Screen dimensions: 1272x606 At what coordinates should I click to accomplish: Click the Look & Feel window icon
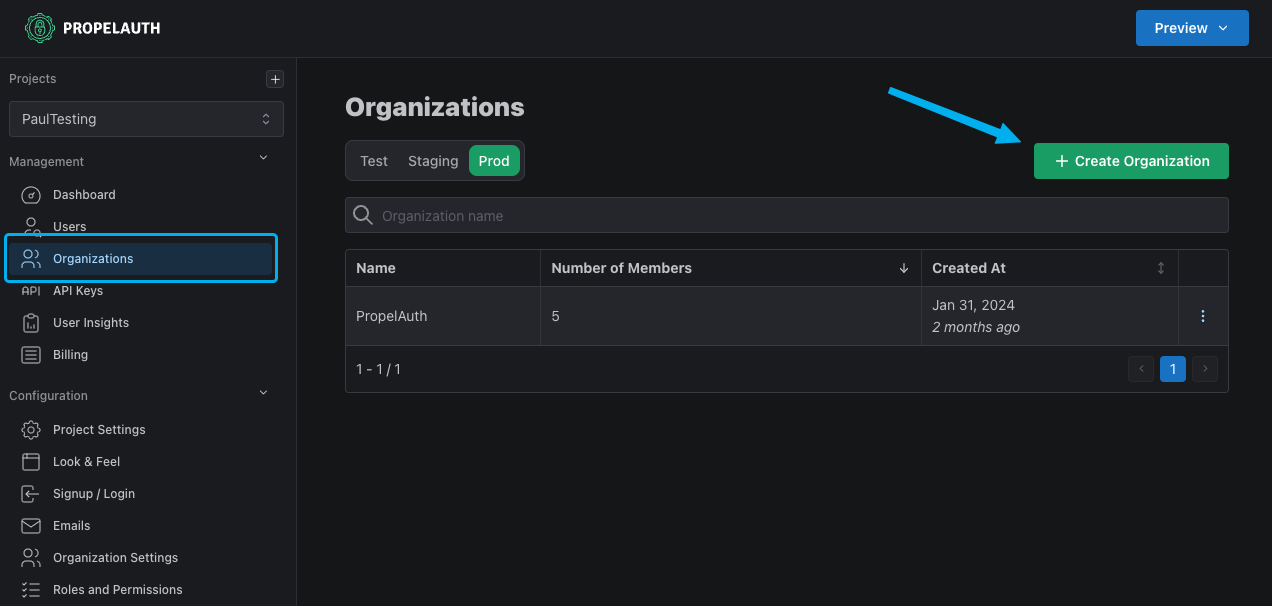tap(31, 462)
